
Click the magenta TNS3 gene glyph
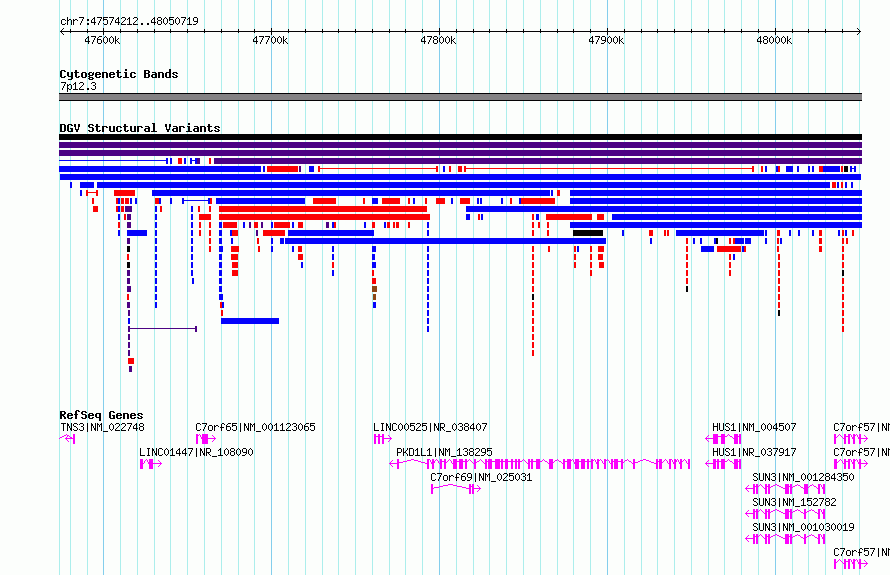coord(68,439)
